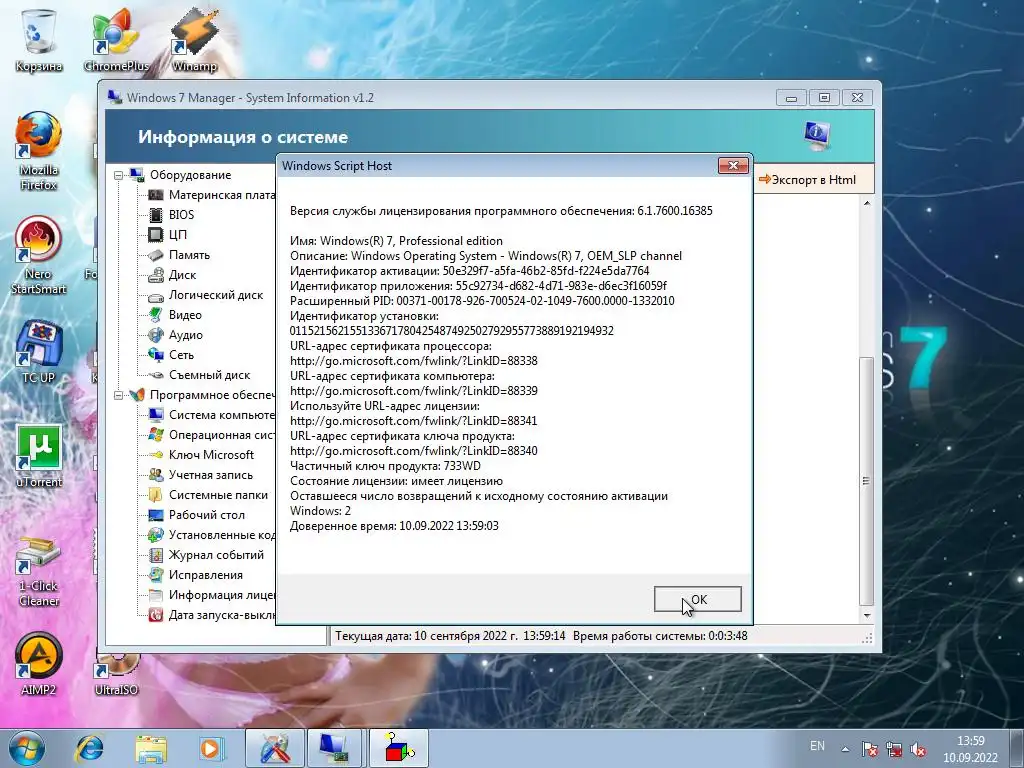Select the Аудио icon in tree

pyautogui.click(x=155, y=335)
